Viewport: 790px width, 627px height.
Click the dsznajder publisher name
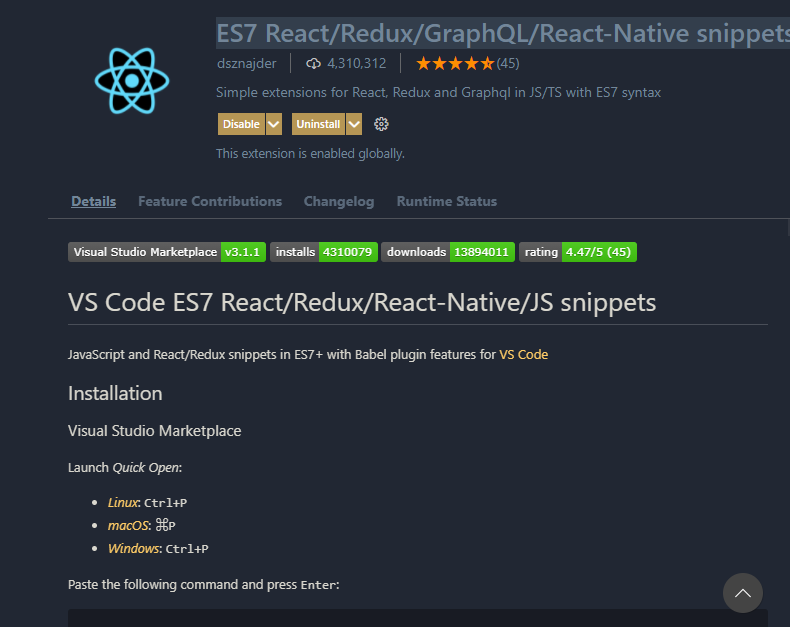click(247, 64)
